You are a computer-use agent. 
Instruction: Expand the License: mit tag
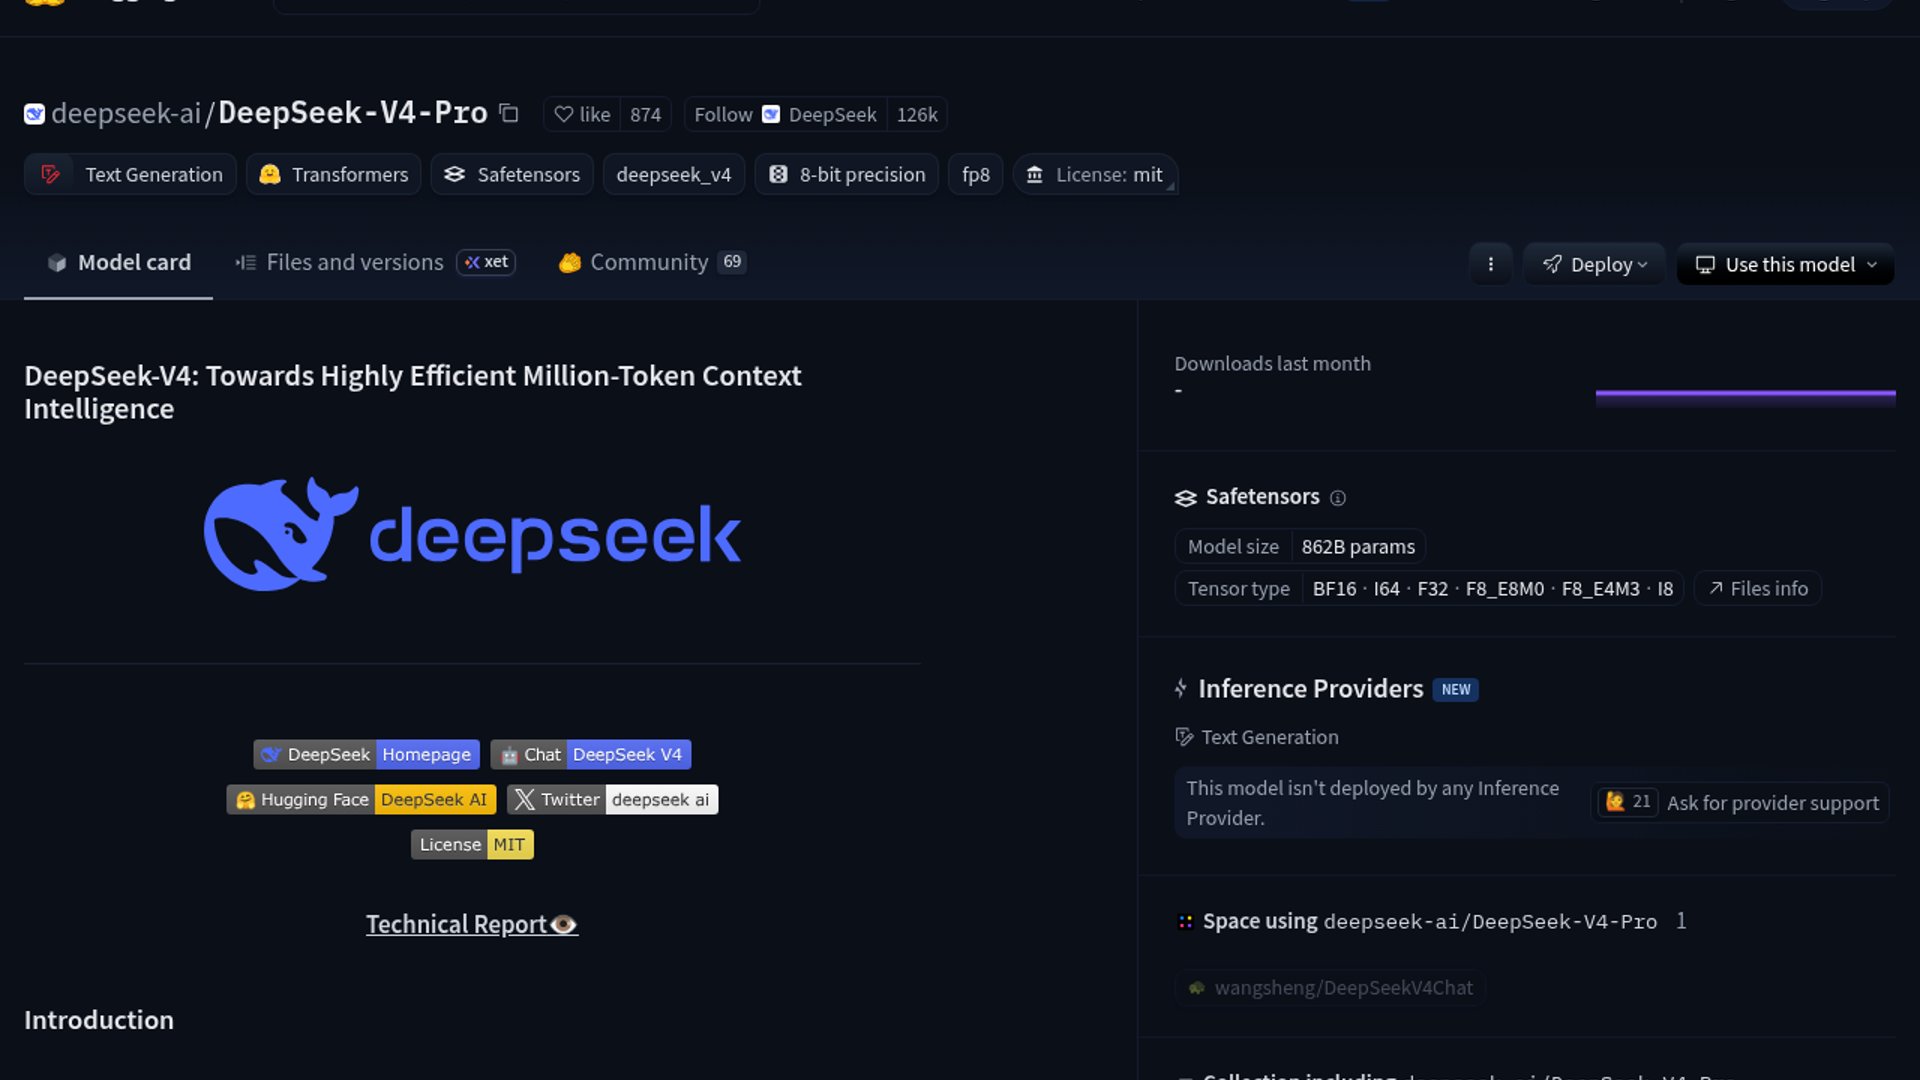coord(1095,174)
